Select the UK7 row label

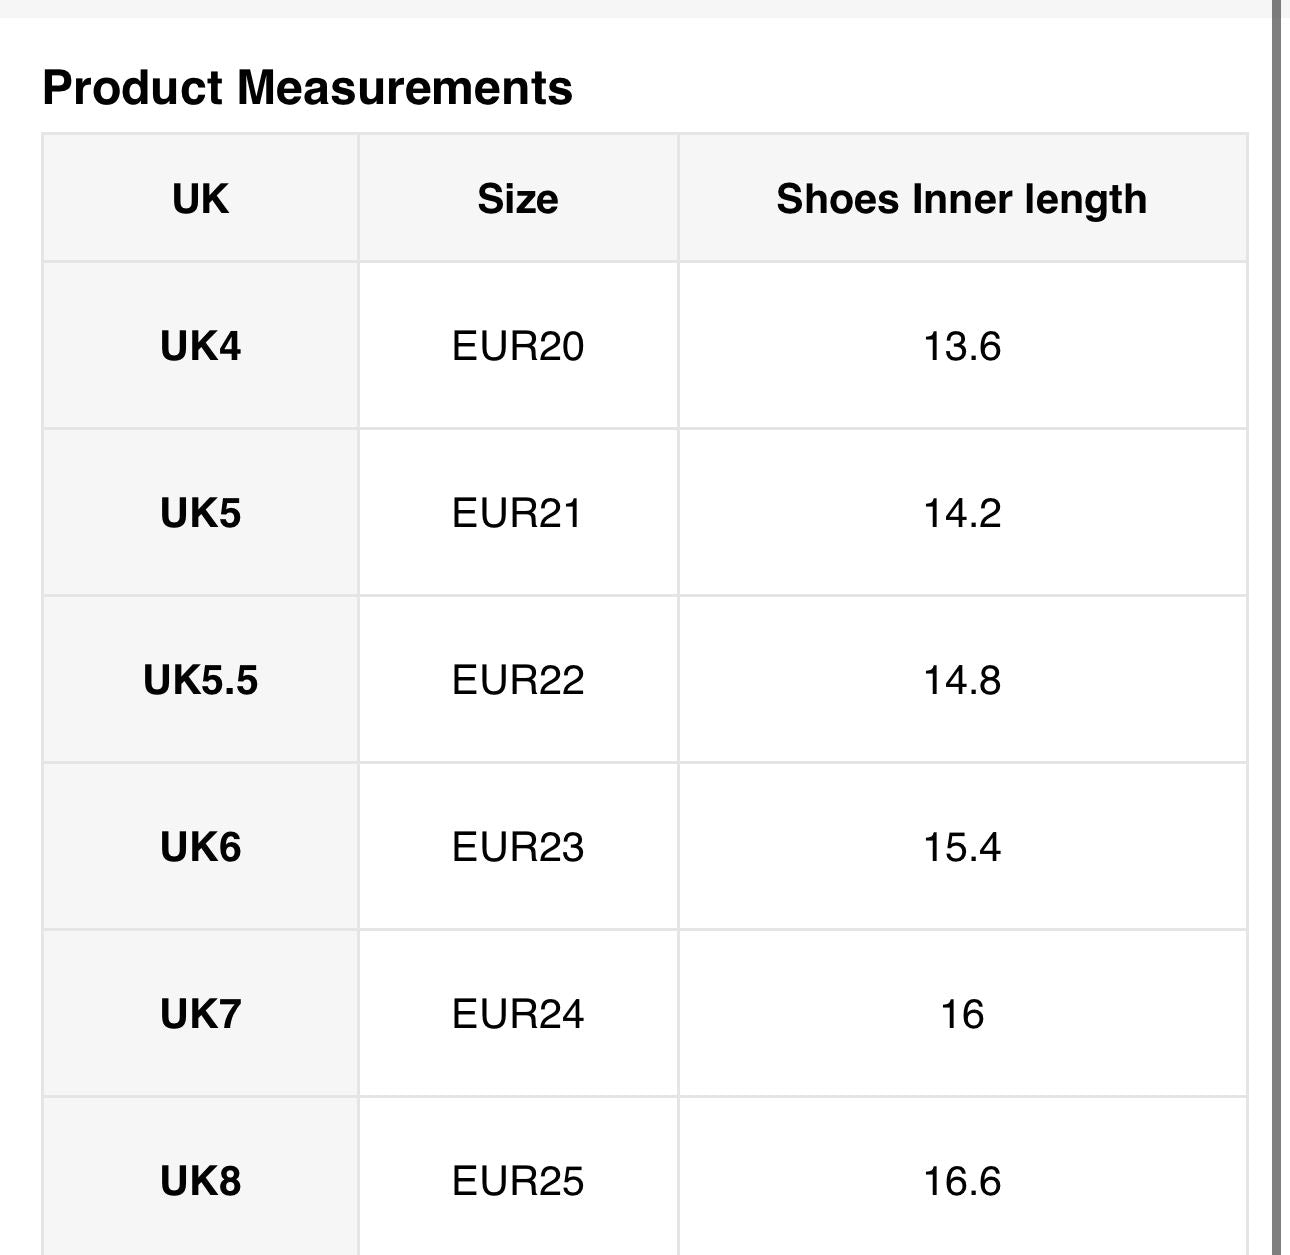tap(200, 1014)
